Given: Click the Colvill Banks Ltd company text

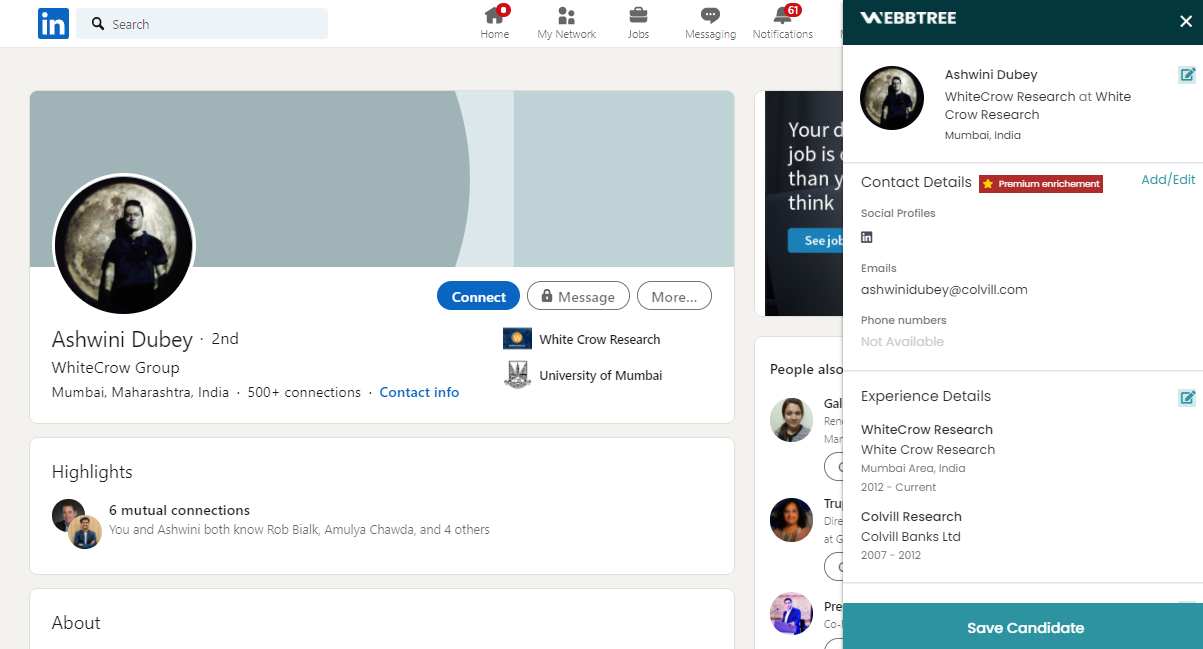Looking at the screenshot, I should click(910, 537).
